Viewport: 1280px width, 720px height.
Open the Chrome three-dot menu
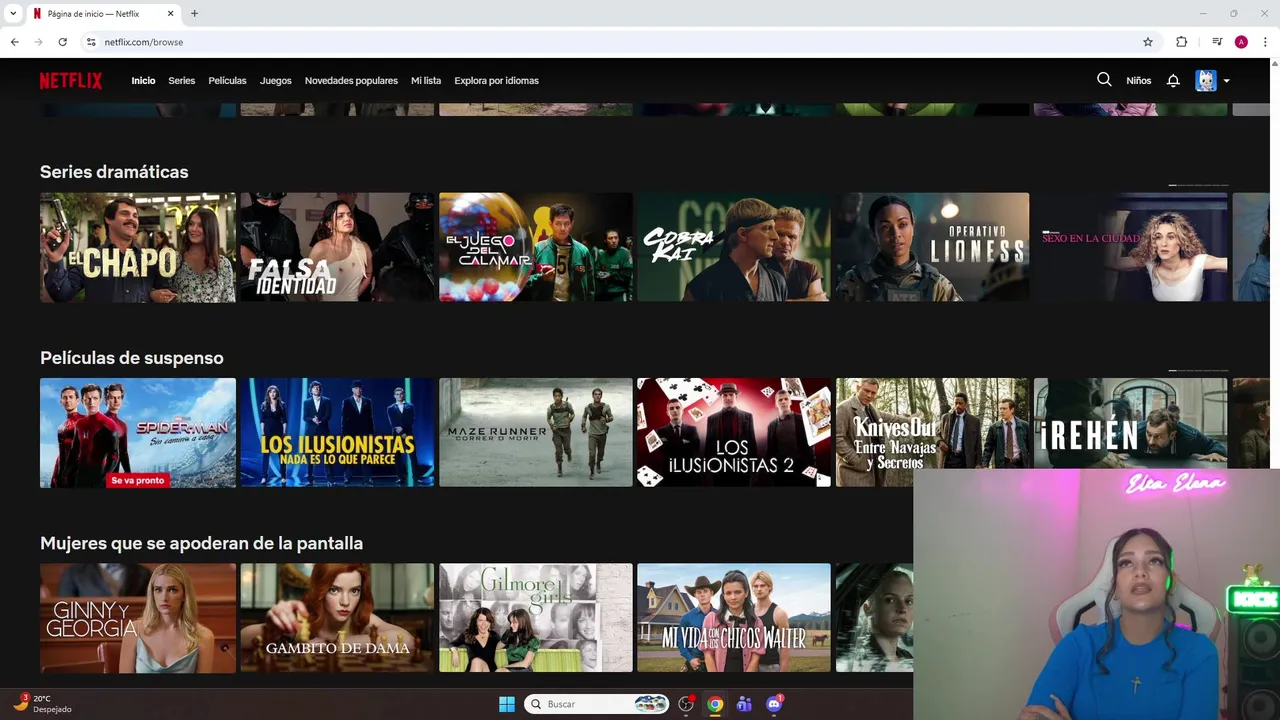[x=1265, y=42]
